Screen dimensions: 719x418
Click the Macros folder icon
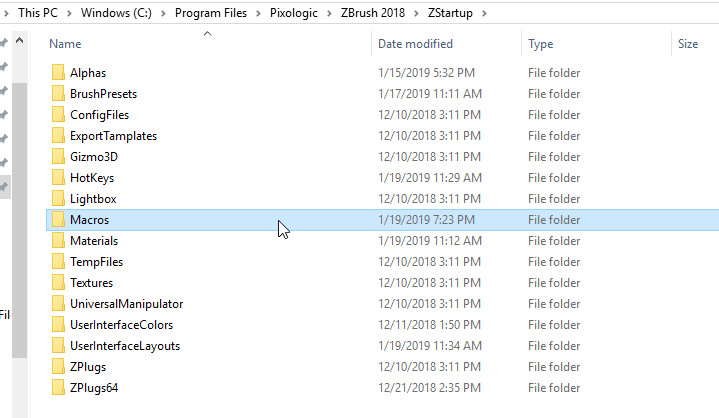(58, 220)
